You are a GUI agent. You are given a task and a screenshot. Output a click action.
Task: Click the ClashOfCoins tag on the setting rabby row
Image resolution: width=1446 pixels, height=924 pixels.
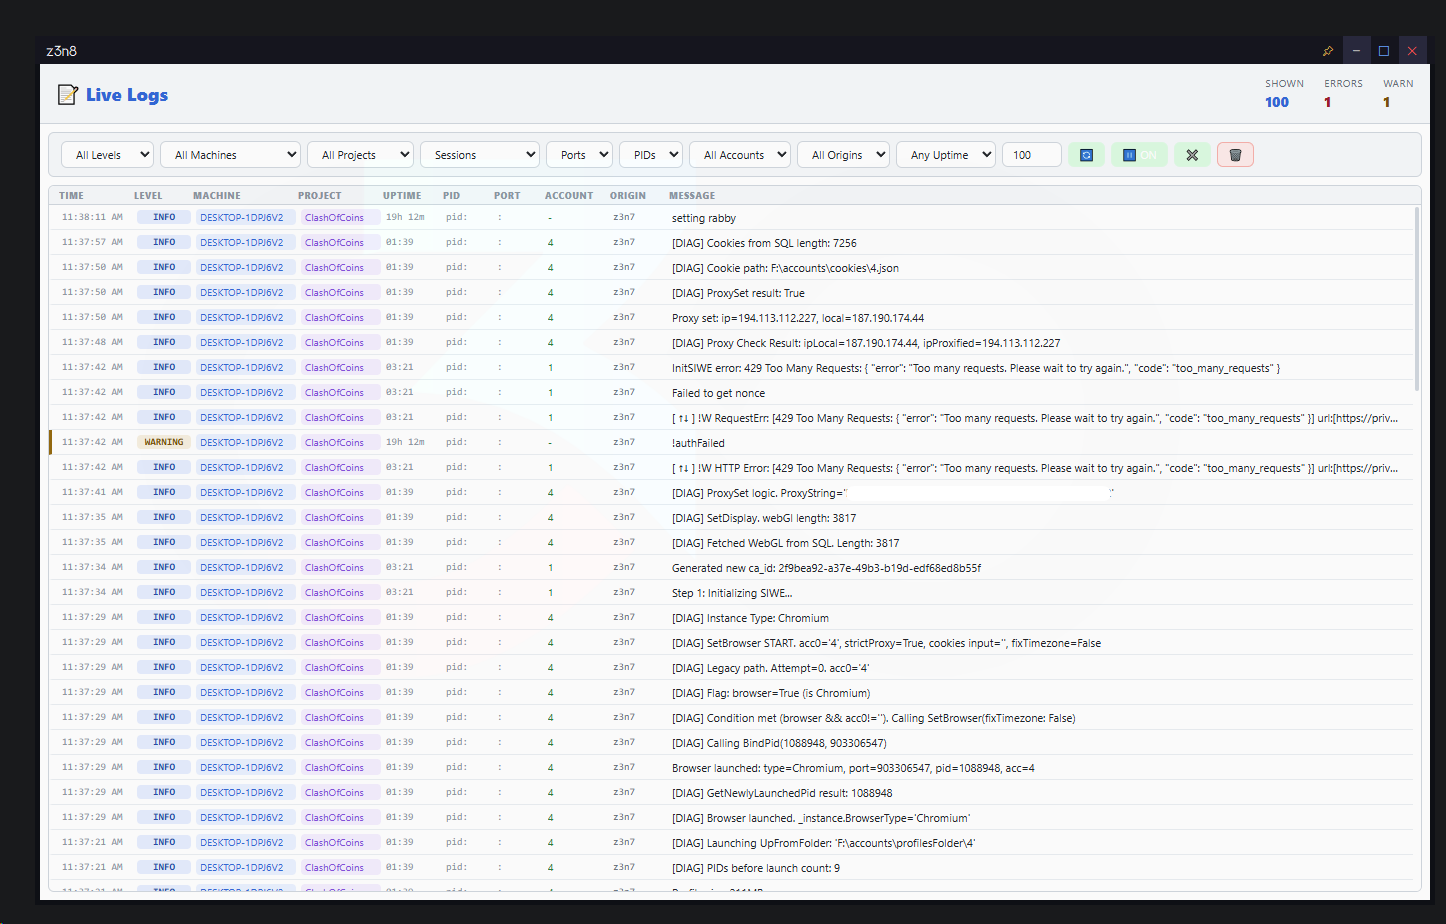click(334, 218)
